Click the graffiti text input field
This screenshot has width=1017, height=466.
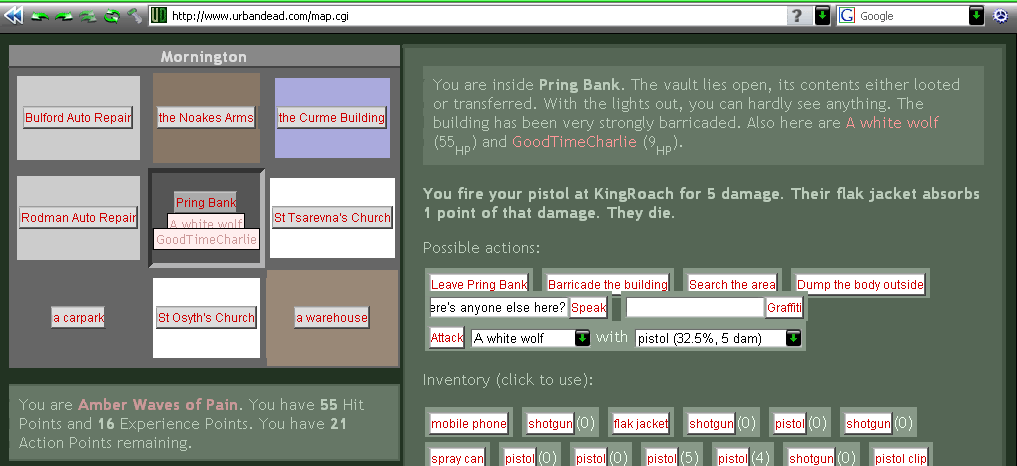(695, 308)
